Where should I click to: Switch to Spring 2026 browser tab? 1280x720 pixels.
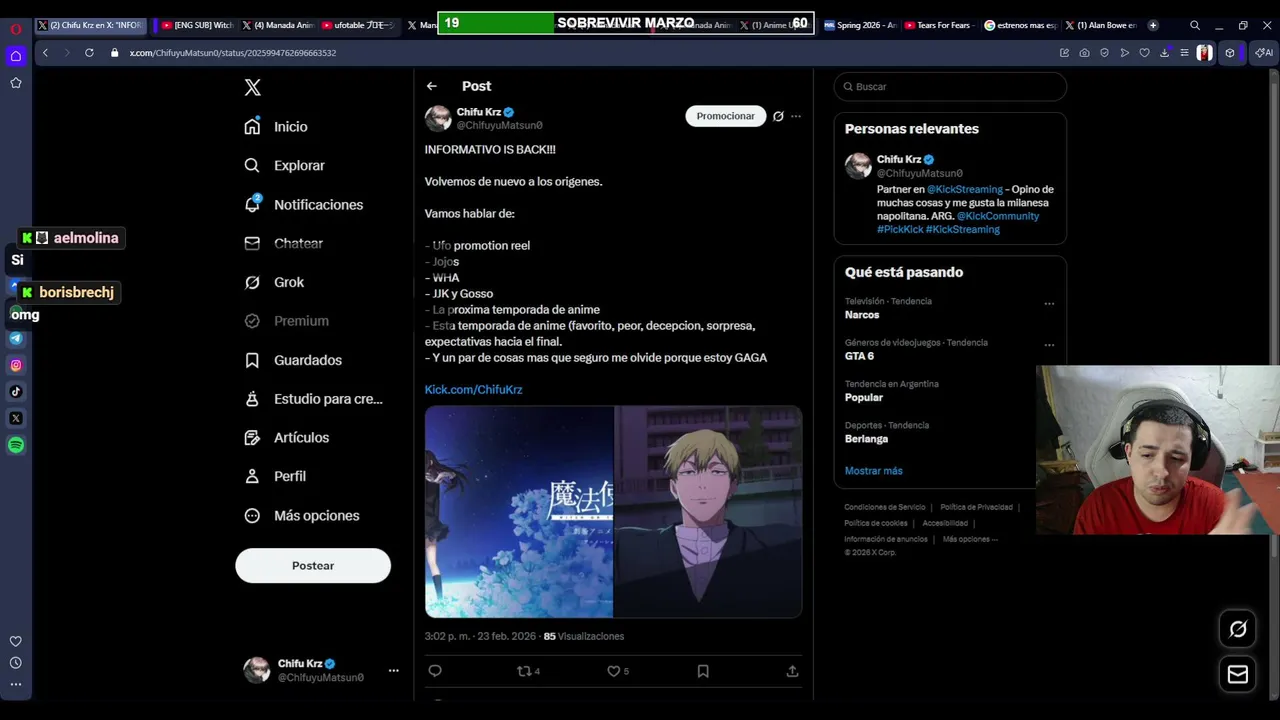click(x=859, y=25)
